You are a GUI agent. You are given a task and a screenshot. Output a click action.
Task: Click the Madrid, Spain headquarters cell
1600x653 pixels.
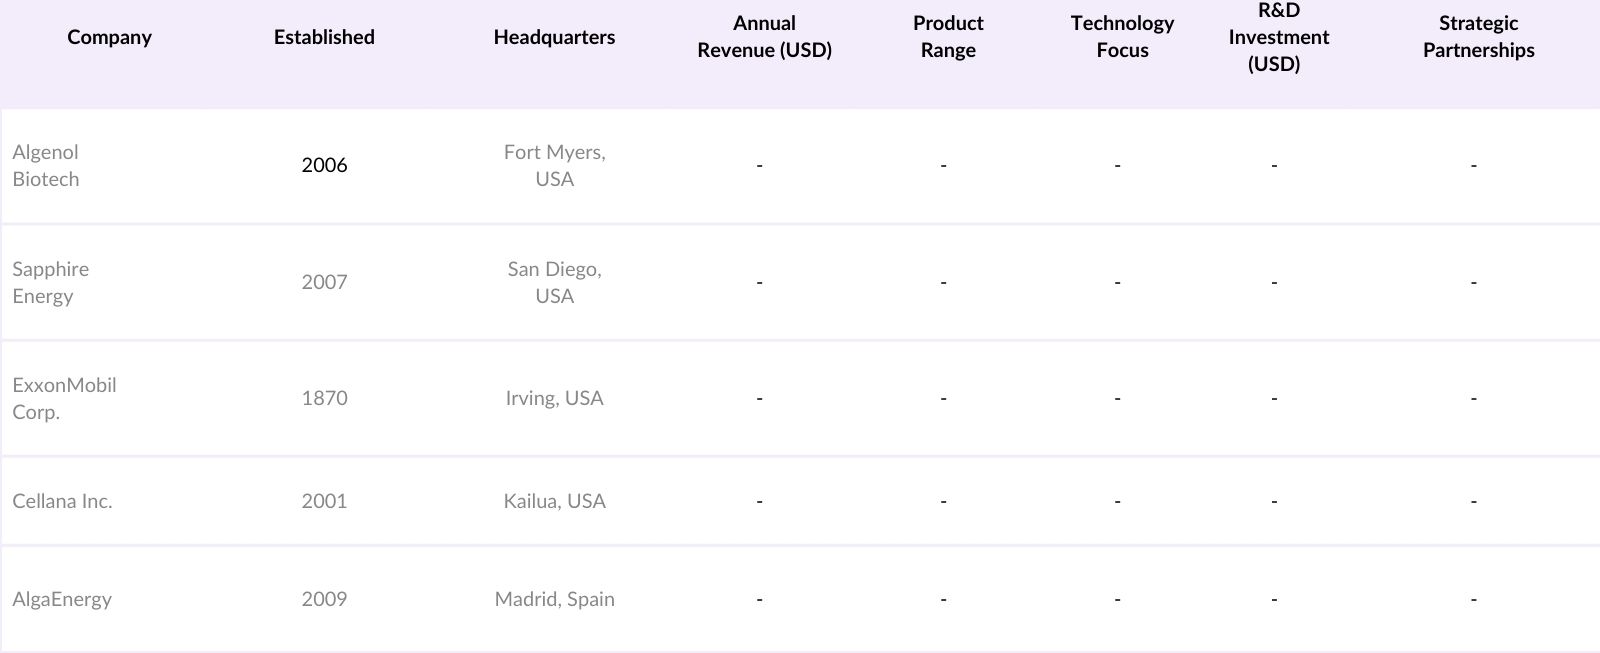point(554,600)
